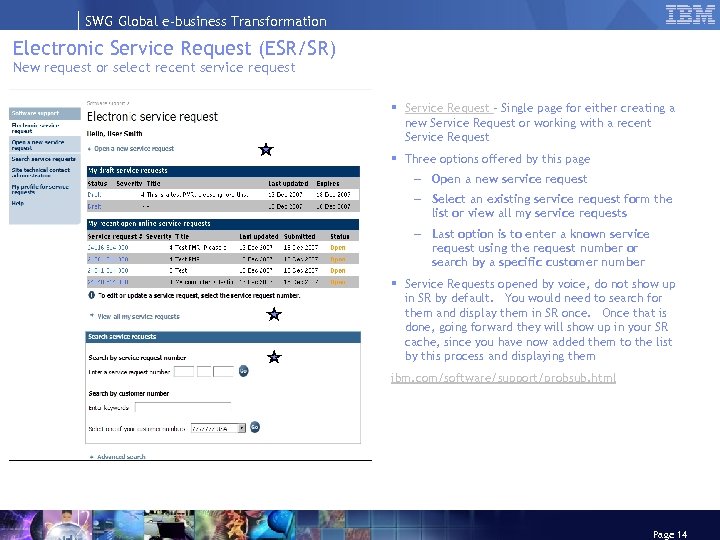Click the Enter keywords input field
Image resolution: width=720 pixels, height=540 pixels.
[183, 407]
